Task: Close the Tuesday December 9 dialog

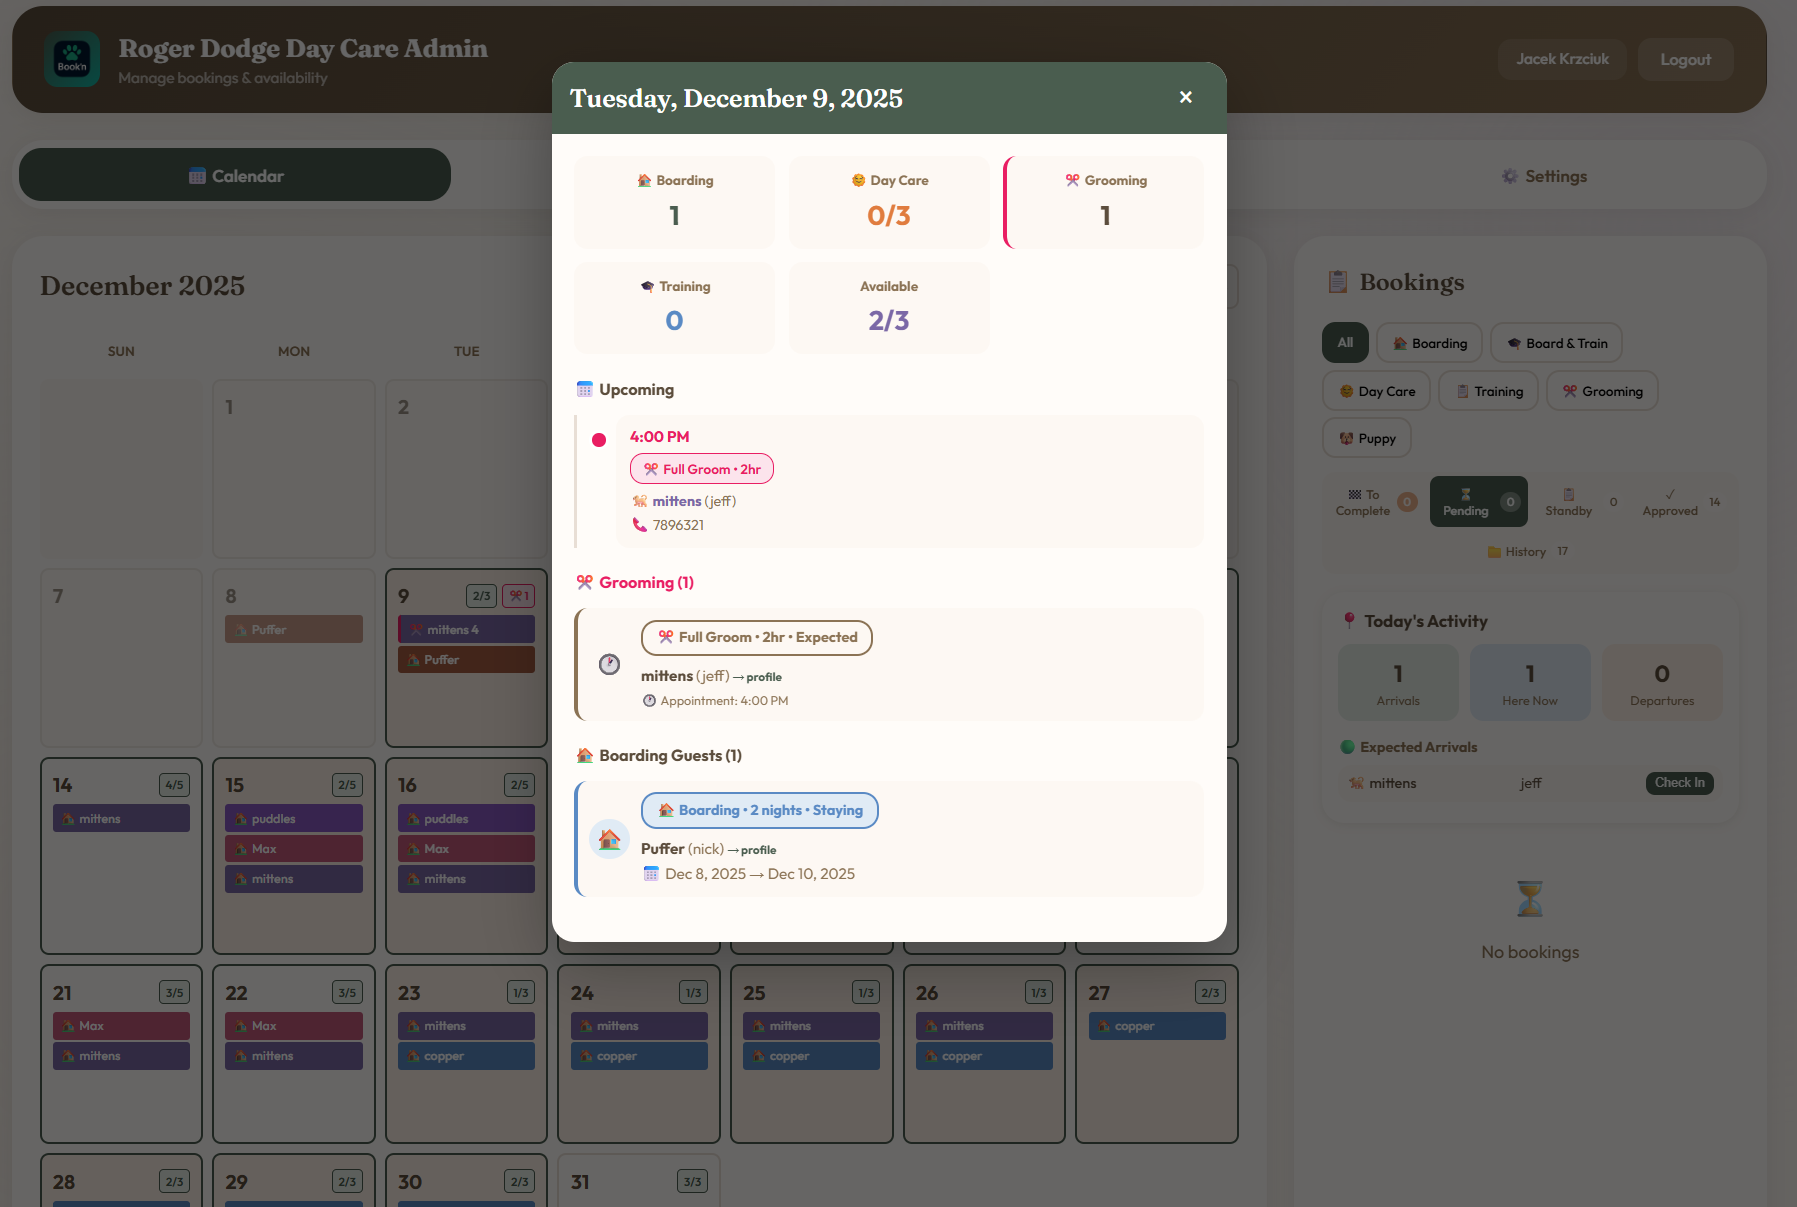Action: coord(1185,97)
